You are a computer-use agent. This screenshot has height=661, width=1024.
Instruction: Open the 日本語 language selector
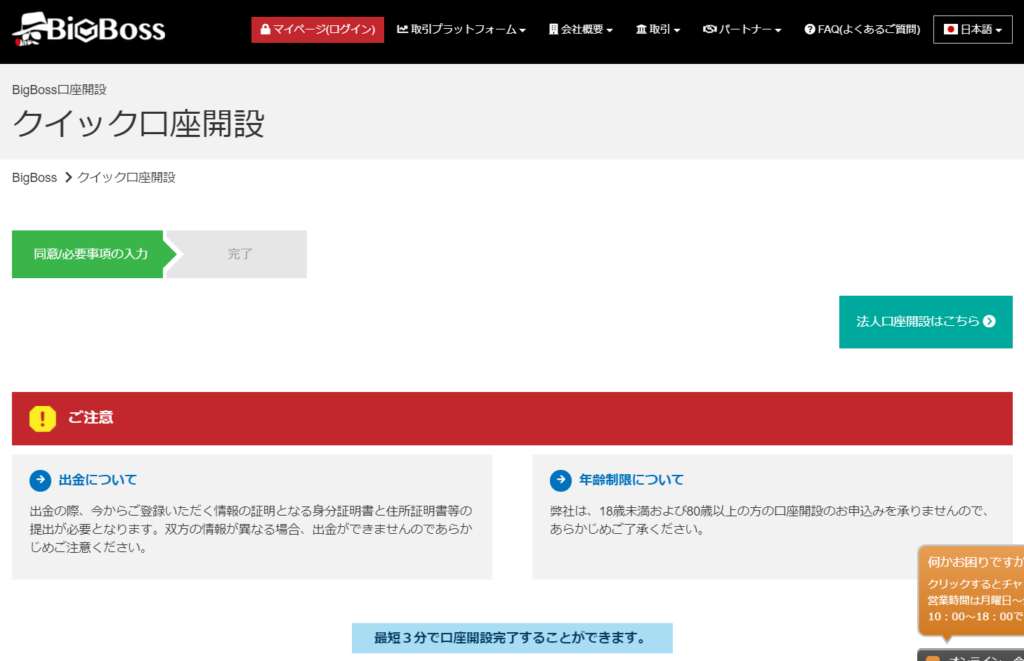pyautogui.click(x=972, y=29)
